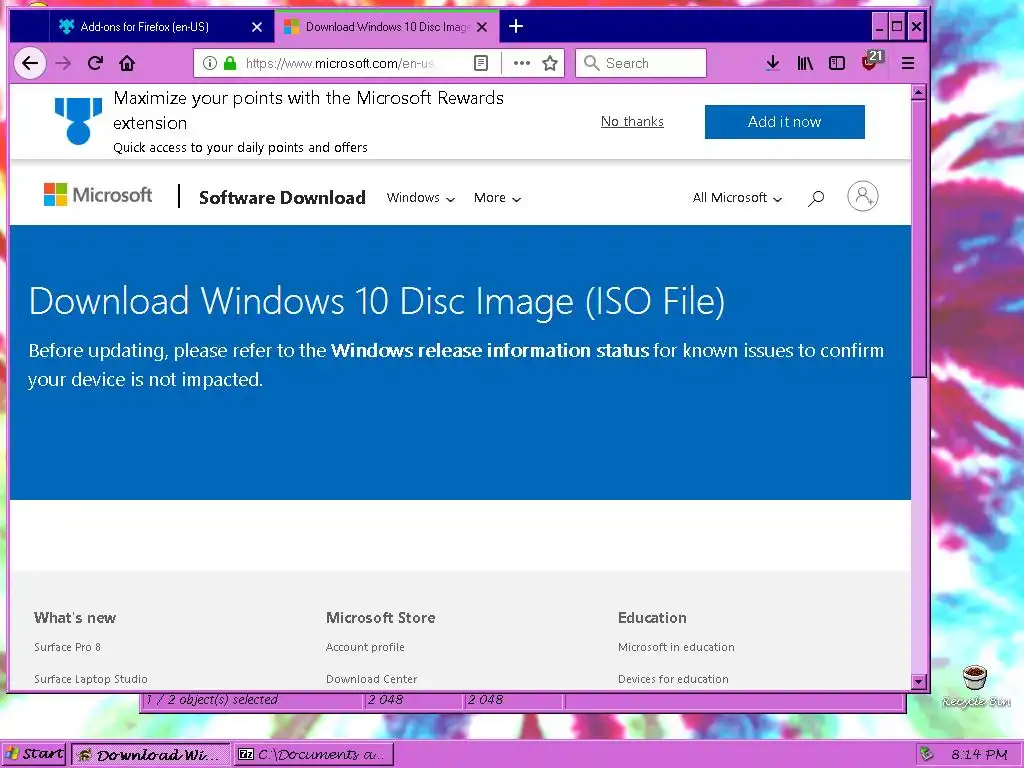Open the Surface Pro 8 link
Screen dimensions: 1024x768
point(67,647)
